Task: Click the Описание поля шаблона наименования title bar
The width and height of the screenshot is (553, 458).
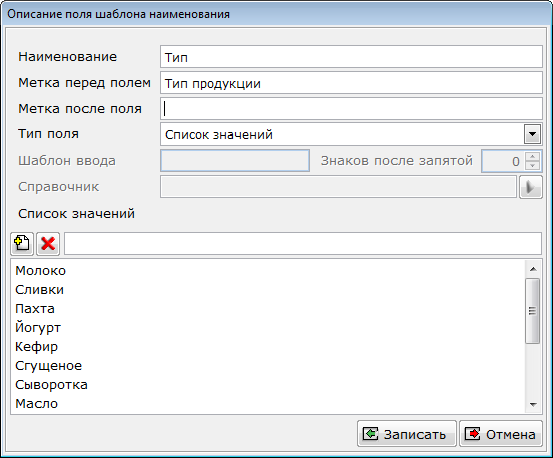Action: pos(276,14)
